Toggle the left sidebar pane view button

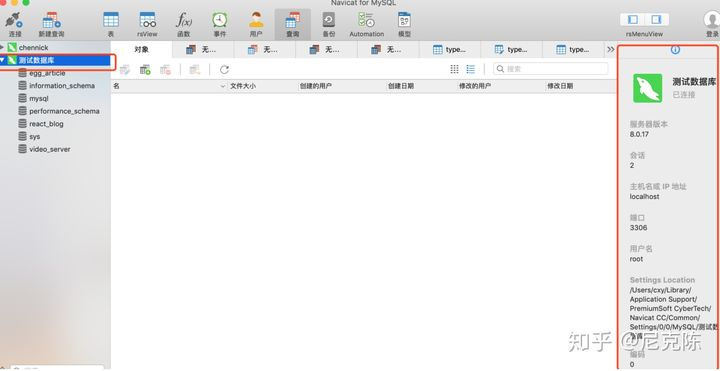633,19
